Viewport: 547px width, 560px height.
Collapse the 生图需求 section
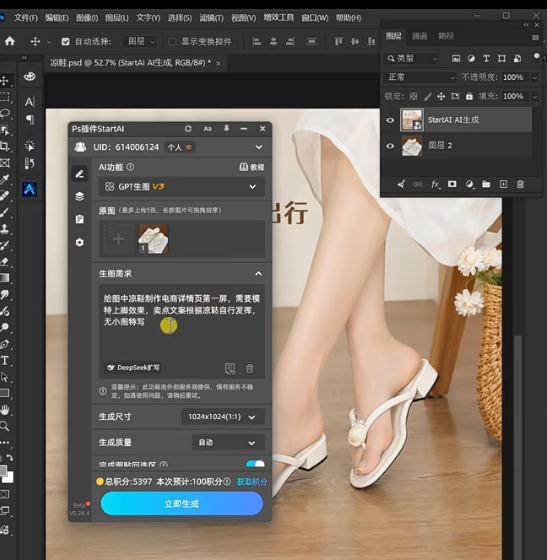coord(259,274)
